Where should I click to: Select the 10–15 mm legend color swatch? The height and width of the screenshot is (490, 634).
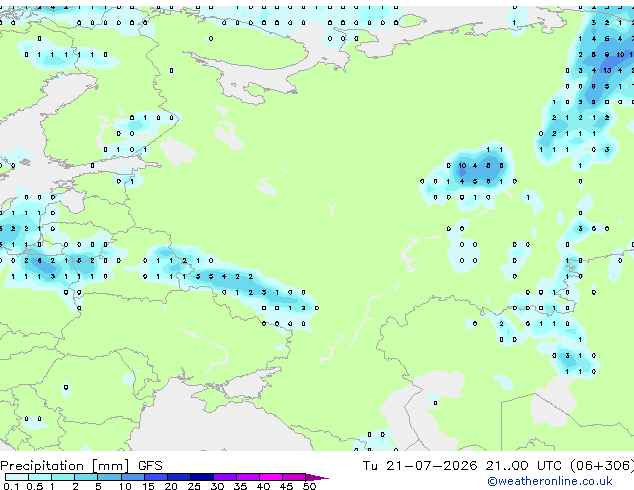[x=132, y=477]
